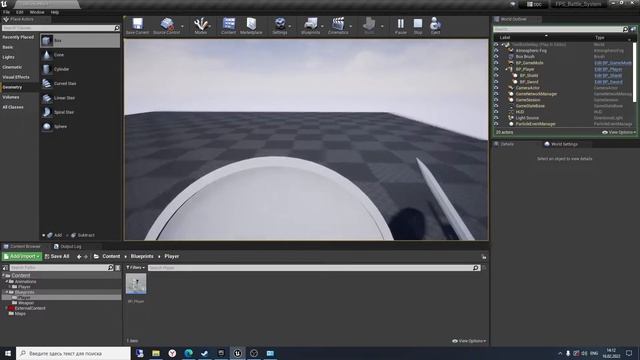Click the Blueprints breadcrumb in path
This screenshot has width=640, height=360.
[142, 256]
